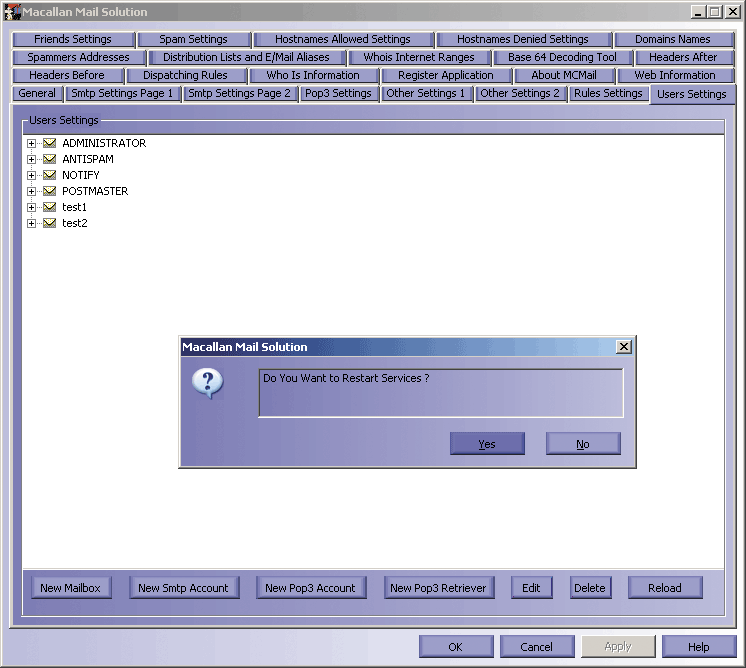
Task: Select test2 user label
Action: click(x=75, y=223)
